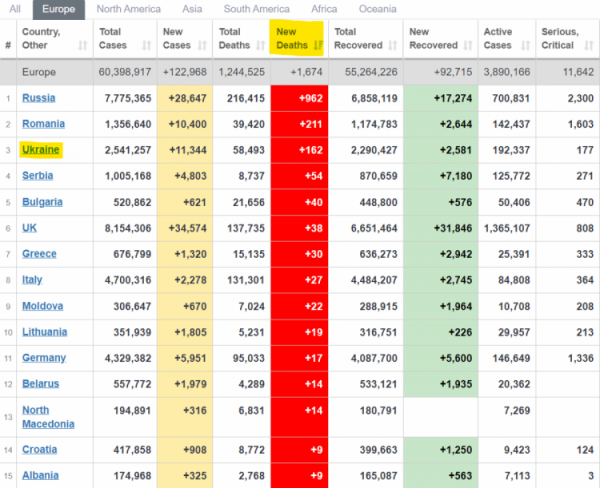Switch to the North America tab
This screenshot has height=488, width=600.
tap(129, 9)
